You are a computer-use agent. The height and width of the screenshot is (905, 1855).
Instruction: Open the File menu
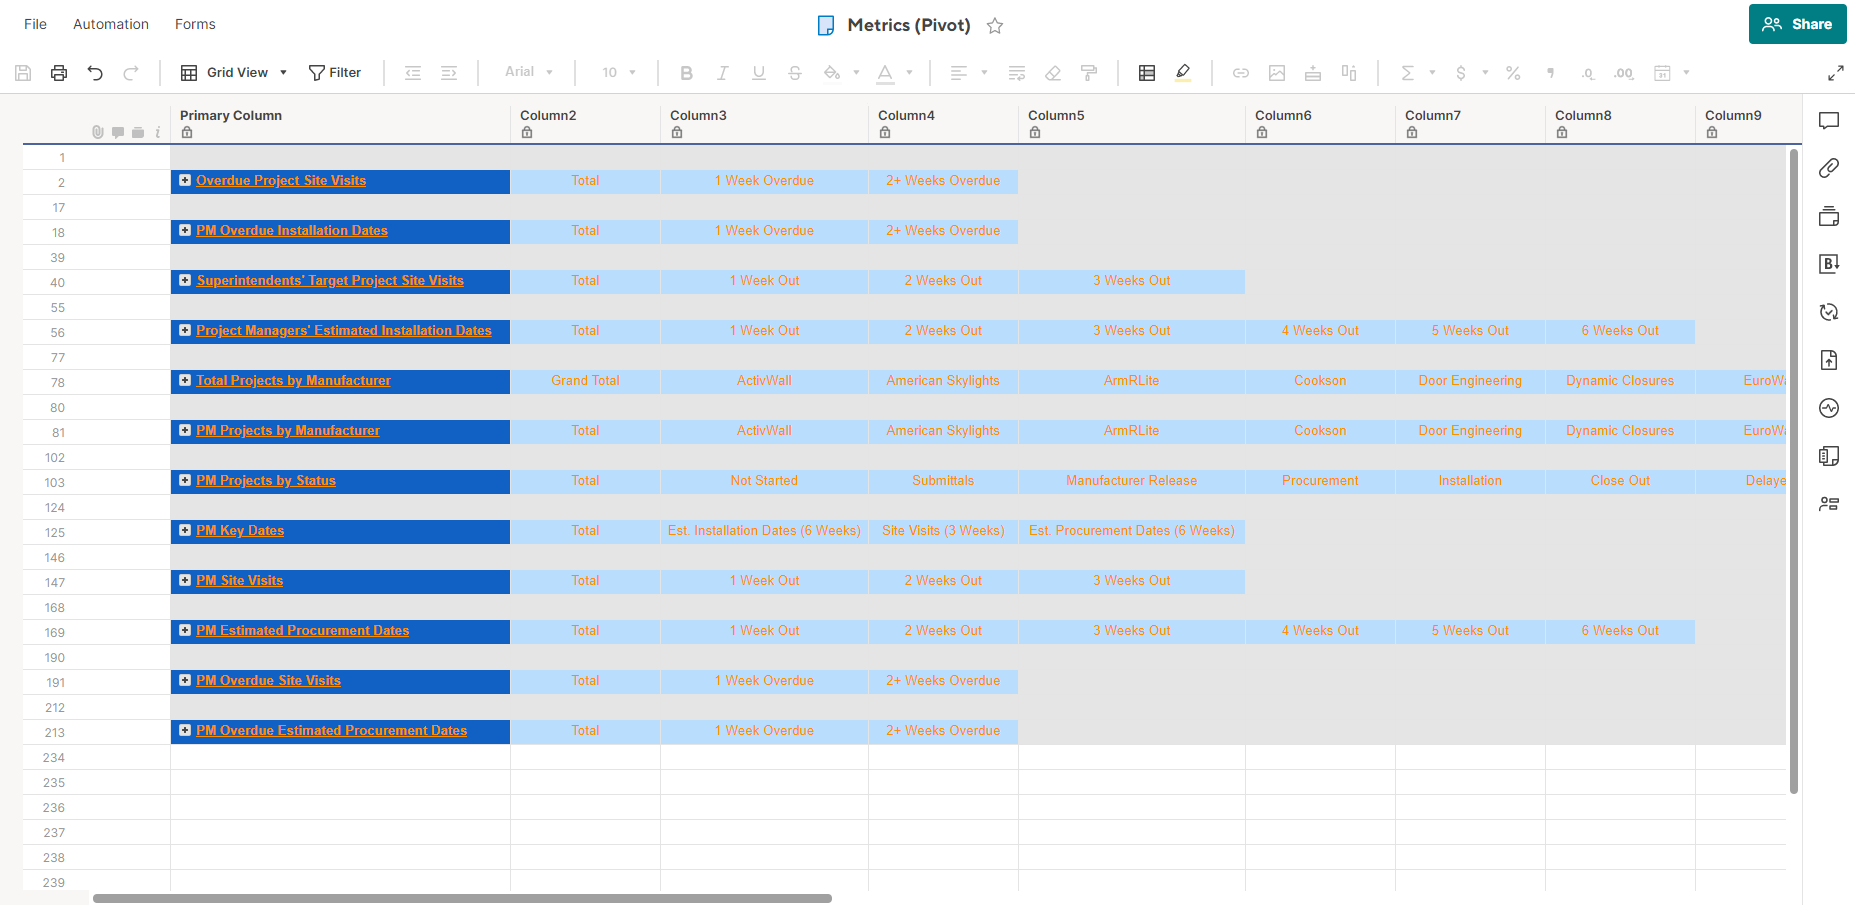(35, 24)
